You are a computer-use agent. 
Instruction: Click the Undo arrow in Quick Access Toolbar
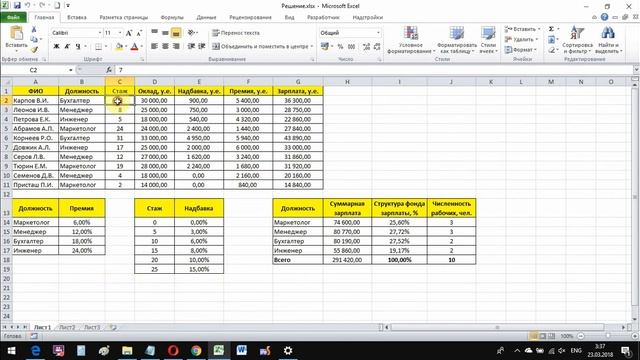pos(28,6)
